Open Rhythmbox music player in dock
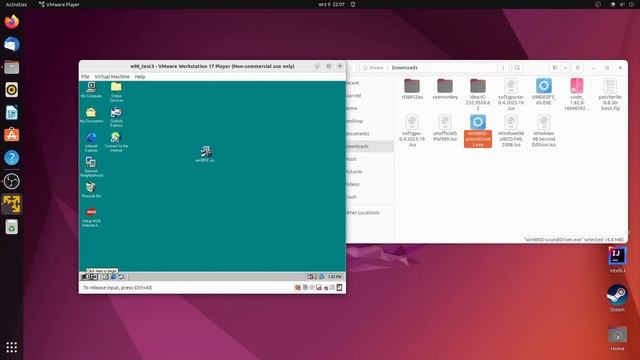The width and height of the screenshot is (640, 360). (11, 90)
